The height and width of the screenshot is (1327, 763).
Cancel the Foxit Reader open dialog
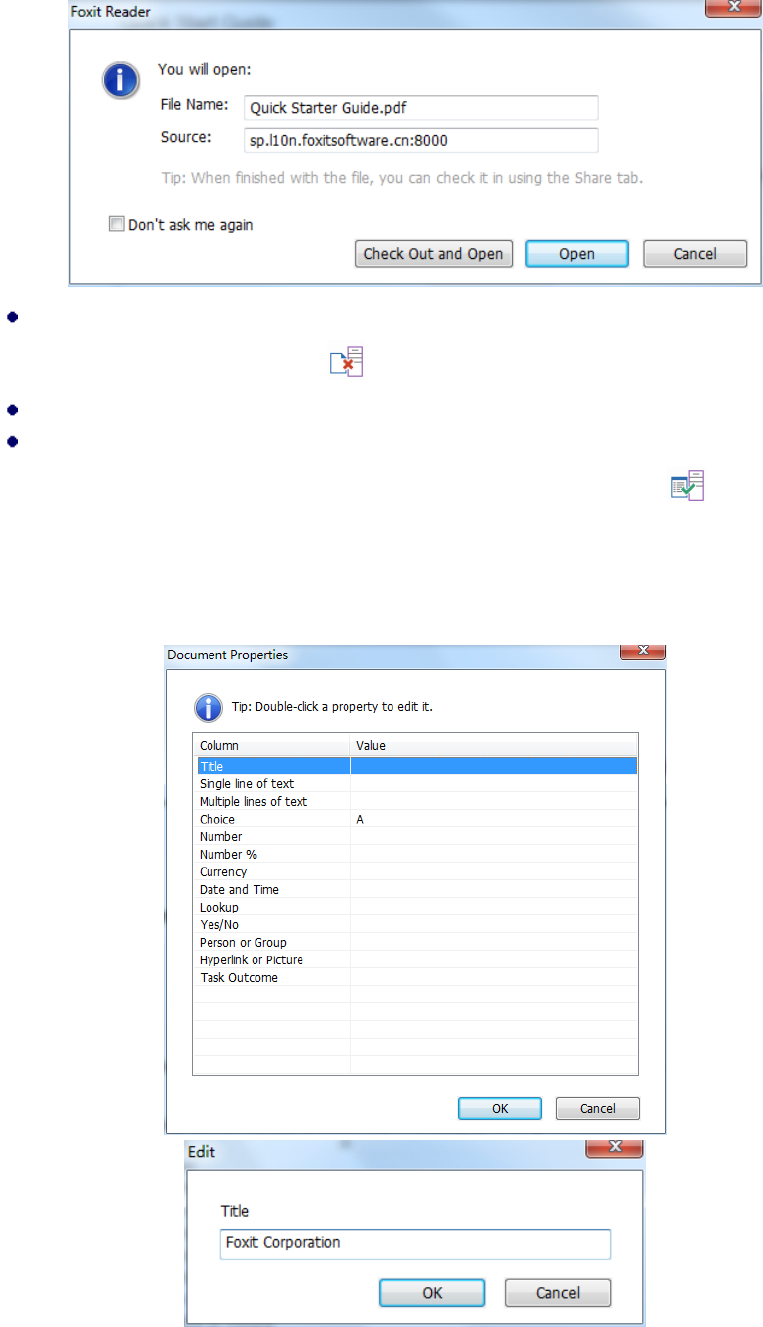[x=695, y=254]
